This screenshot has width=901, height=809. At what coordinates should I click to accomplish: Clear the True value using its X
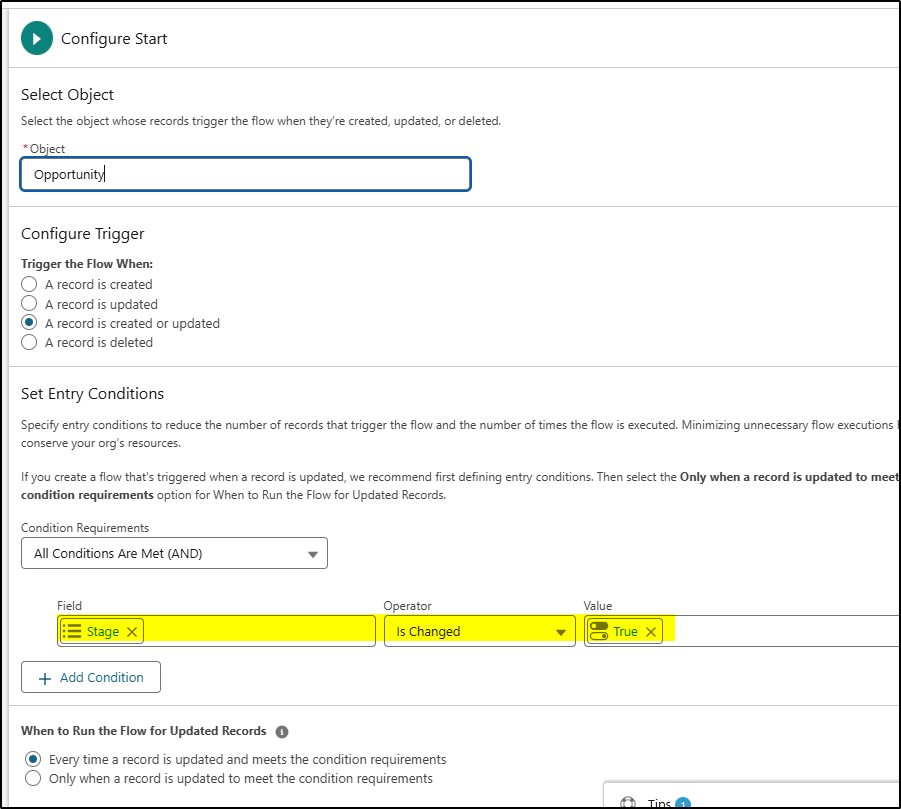click(x=650, y=631)
